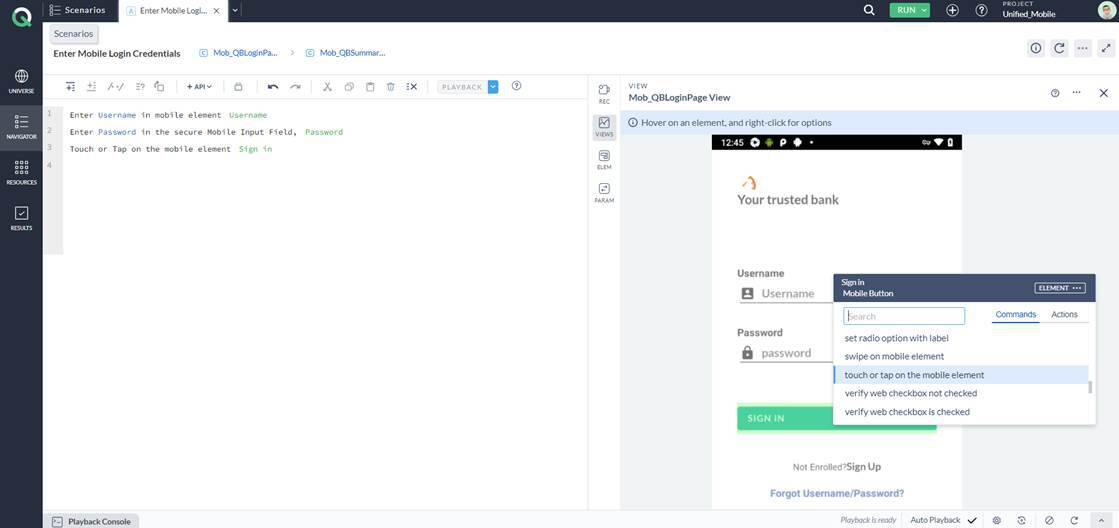Toggle the Auto Playback checkmark
The height and width of the screenshot is (528, 1119).
972,520
